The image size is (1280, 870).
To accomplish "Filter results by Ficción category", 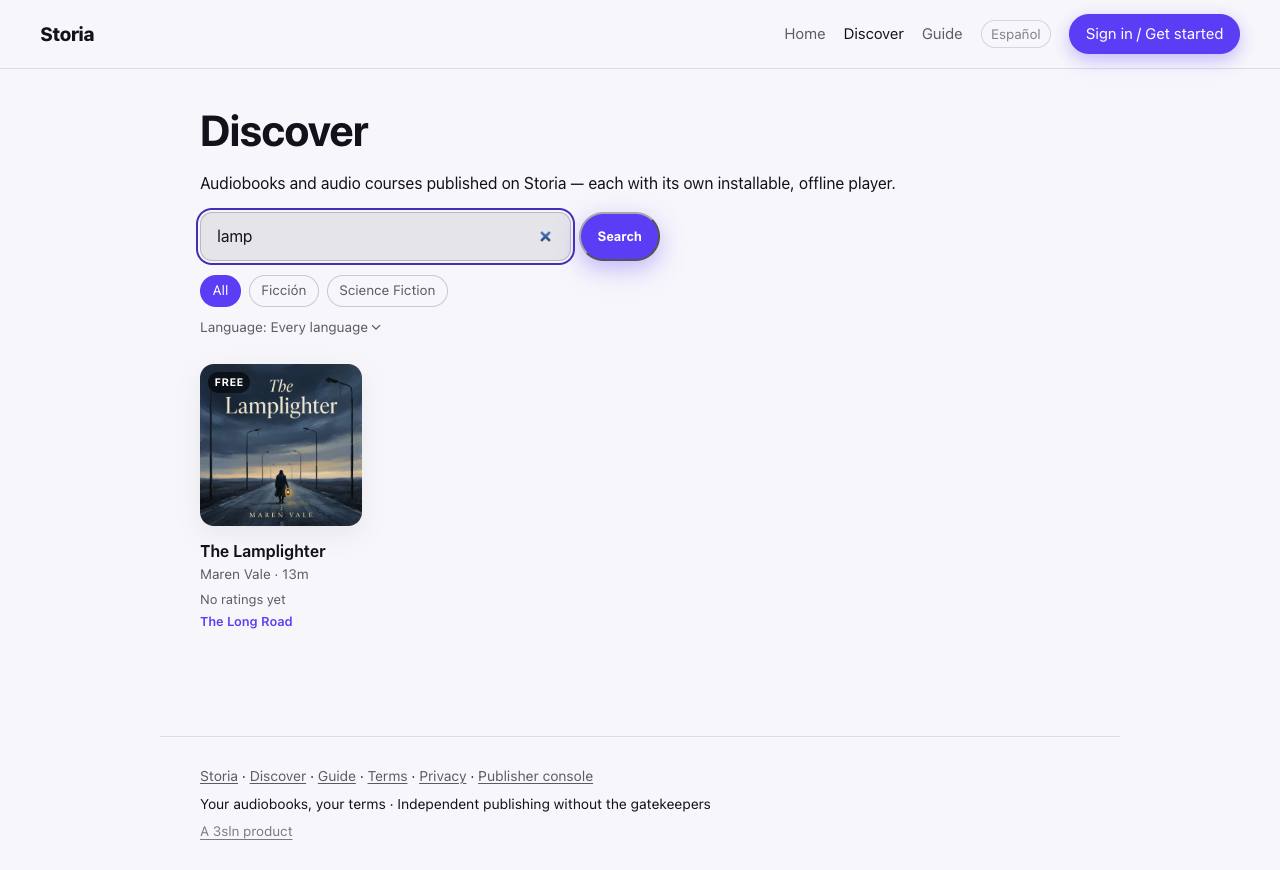I will (x=284, y=291).
